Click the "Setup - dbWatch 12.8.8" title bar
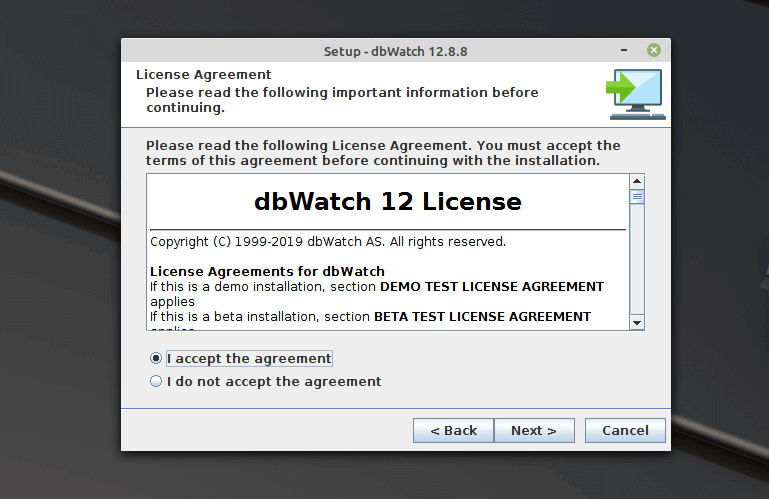Screen dimensions: 769x499 coord(396,50)
